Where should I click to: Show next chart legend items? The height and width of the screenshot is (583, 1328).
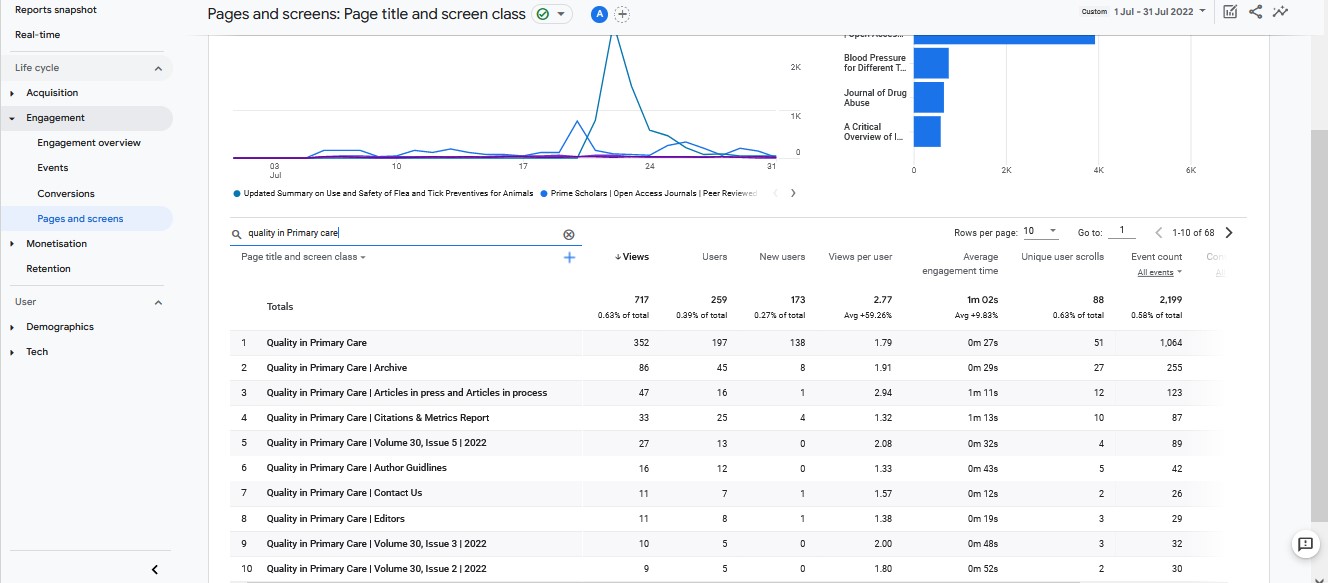pyautogui.click(x=793, y=193)
